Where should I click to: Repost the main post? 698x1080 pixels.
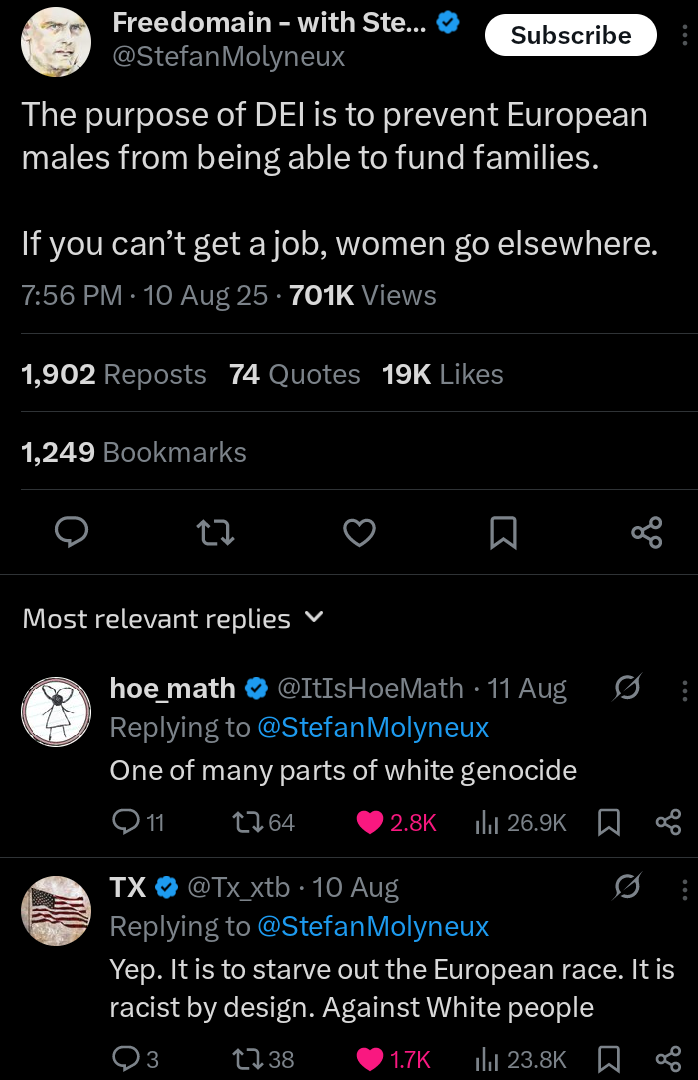point(216,532)
